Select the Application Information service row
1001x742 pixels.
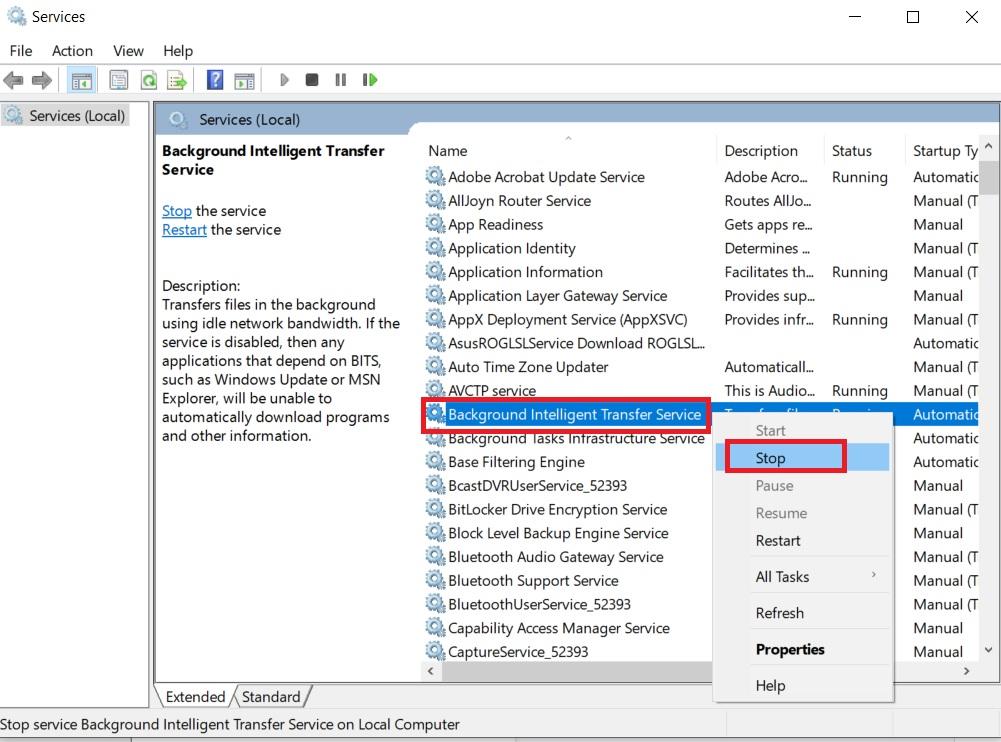700,271
